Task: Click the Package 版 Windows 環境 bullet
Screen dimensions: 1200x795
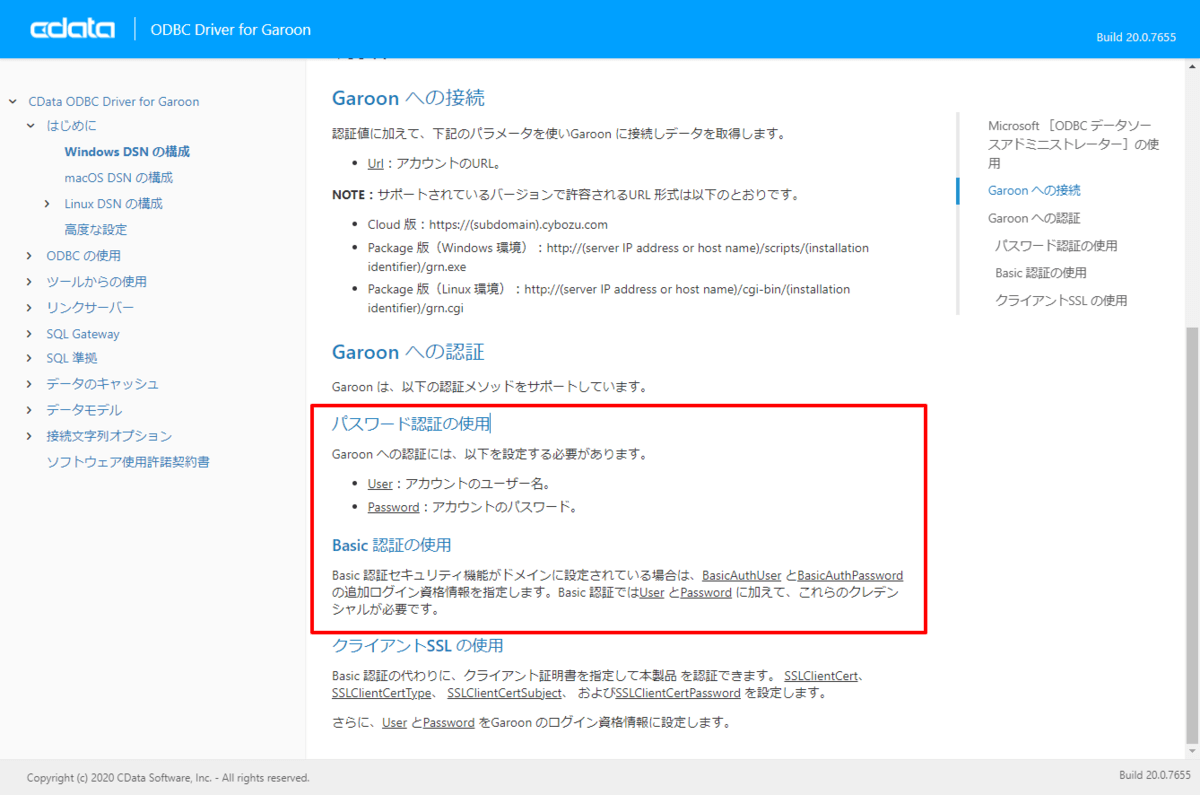Action: pyautogui.click(x=618, y=257)
